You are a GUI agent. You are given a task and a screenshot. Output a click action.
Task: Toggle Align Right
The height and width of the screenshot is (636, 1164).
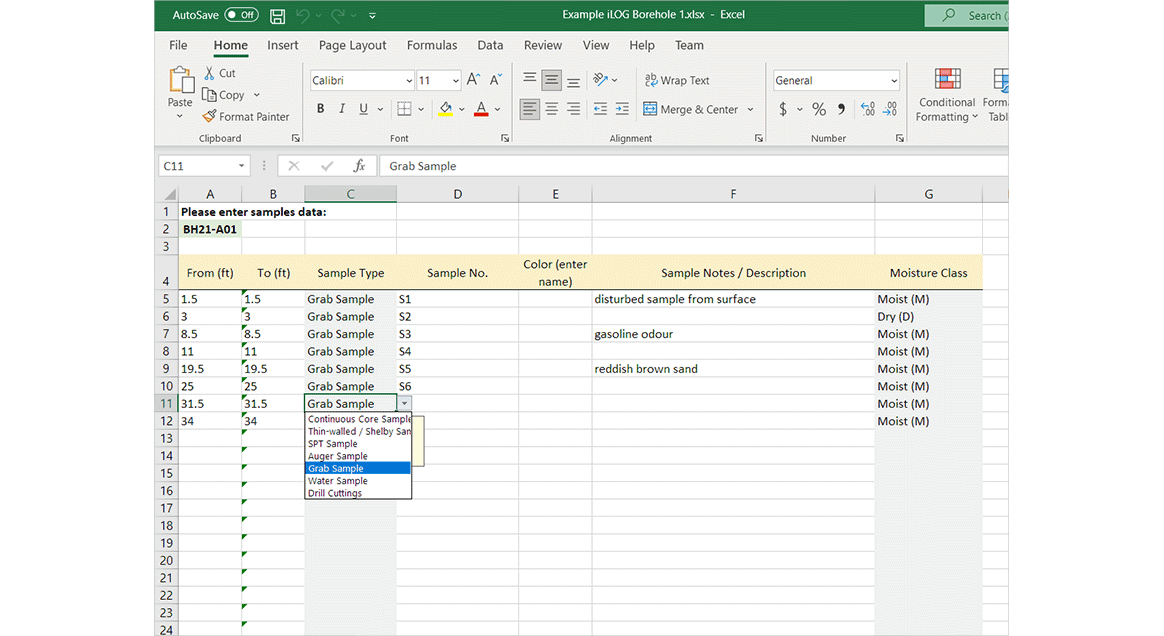tap(574, 109)
